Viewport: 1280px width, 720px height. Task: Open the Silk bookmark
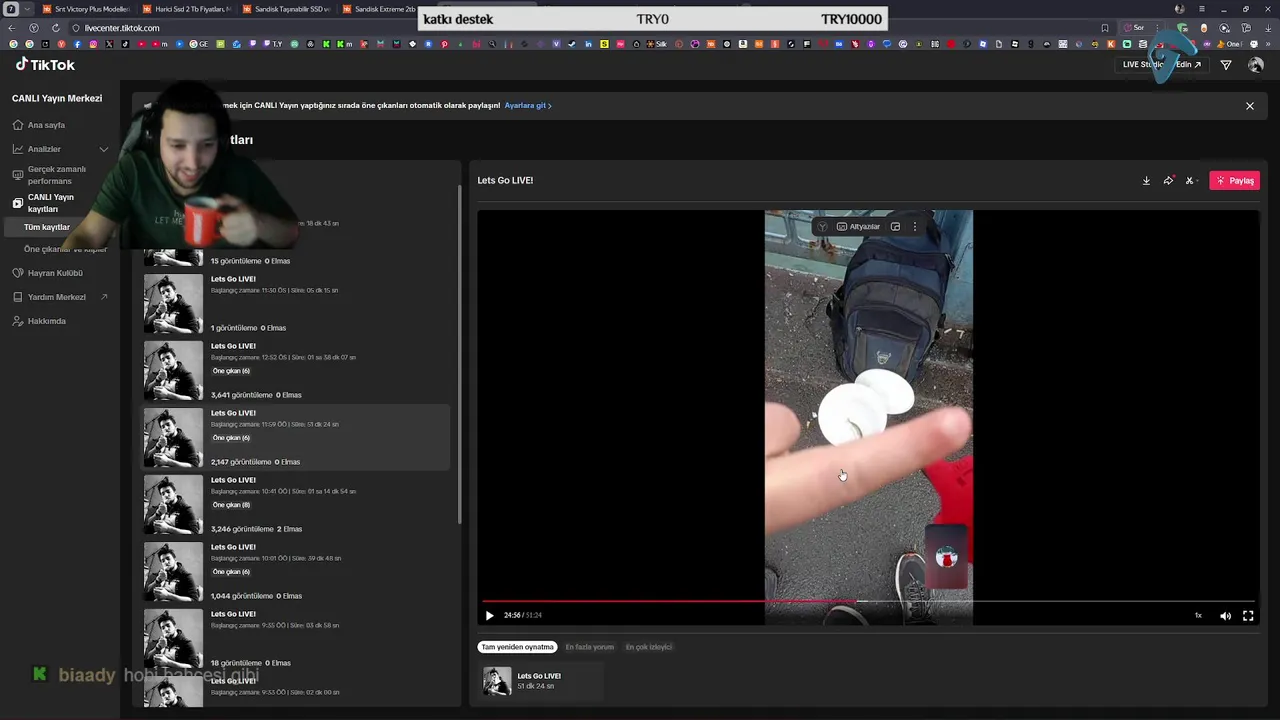(654, 44)
